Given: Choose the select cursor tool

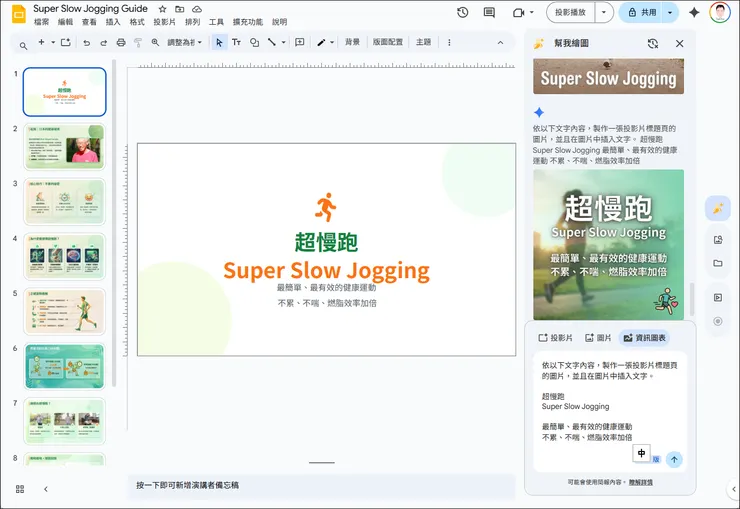Looking at the screenshot, I should (x=219, y=42).
